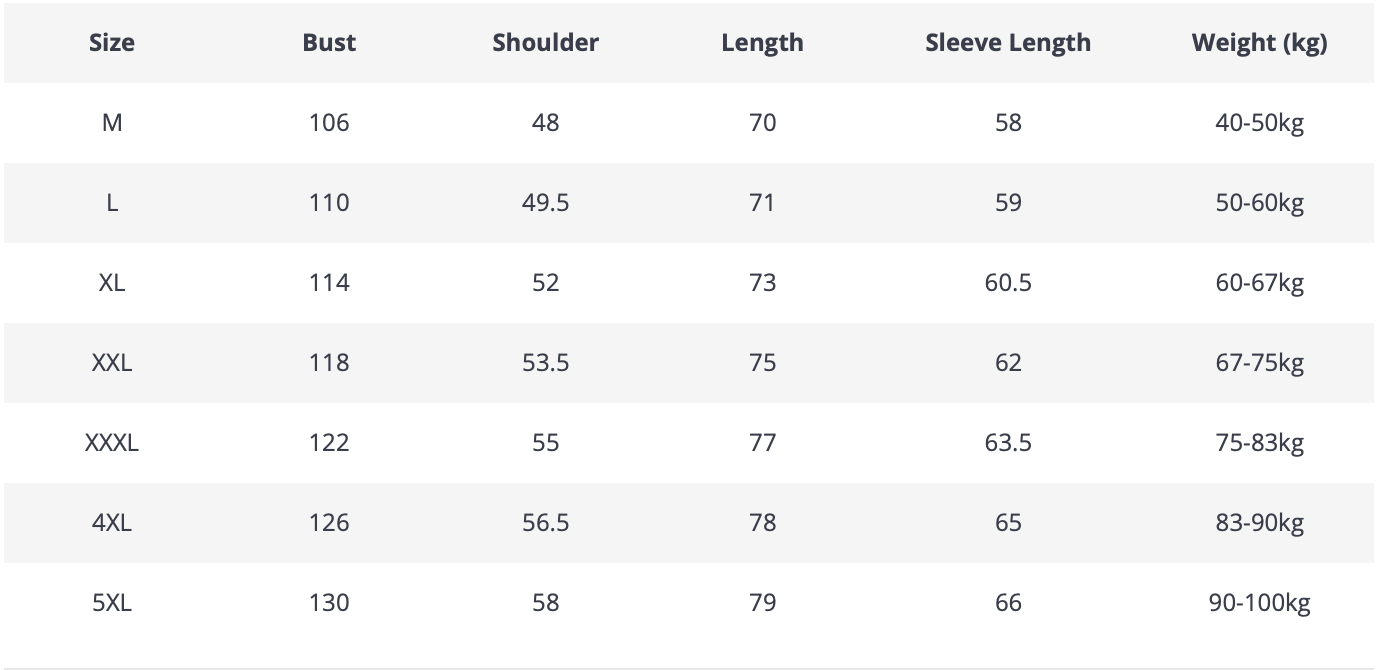Click the bust value 110
1380x670 pixels.
click(x=329, y=203)
